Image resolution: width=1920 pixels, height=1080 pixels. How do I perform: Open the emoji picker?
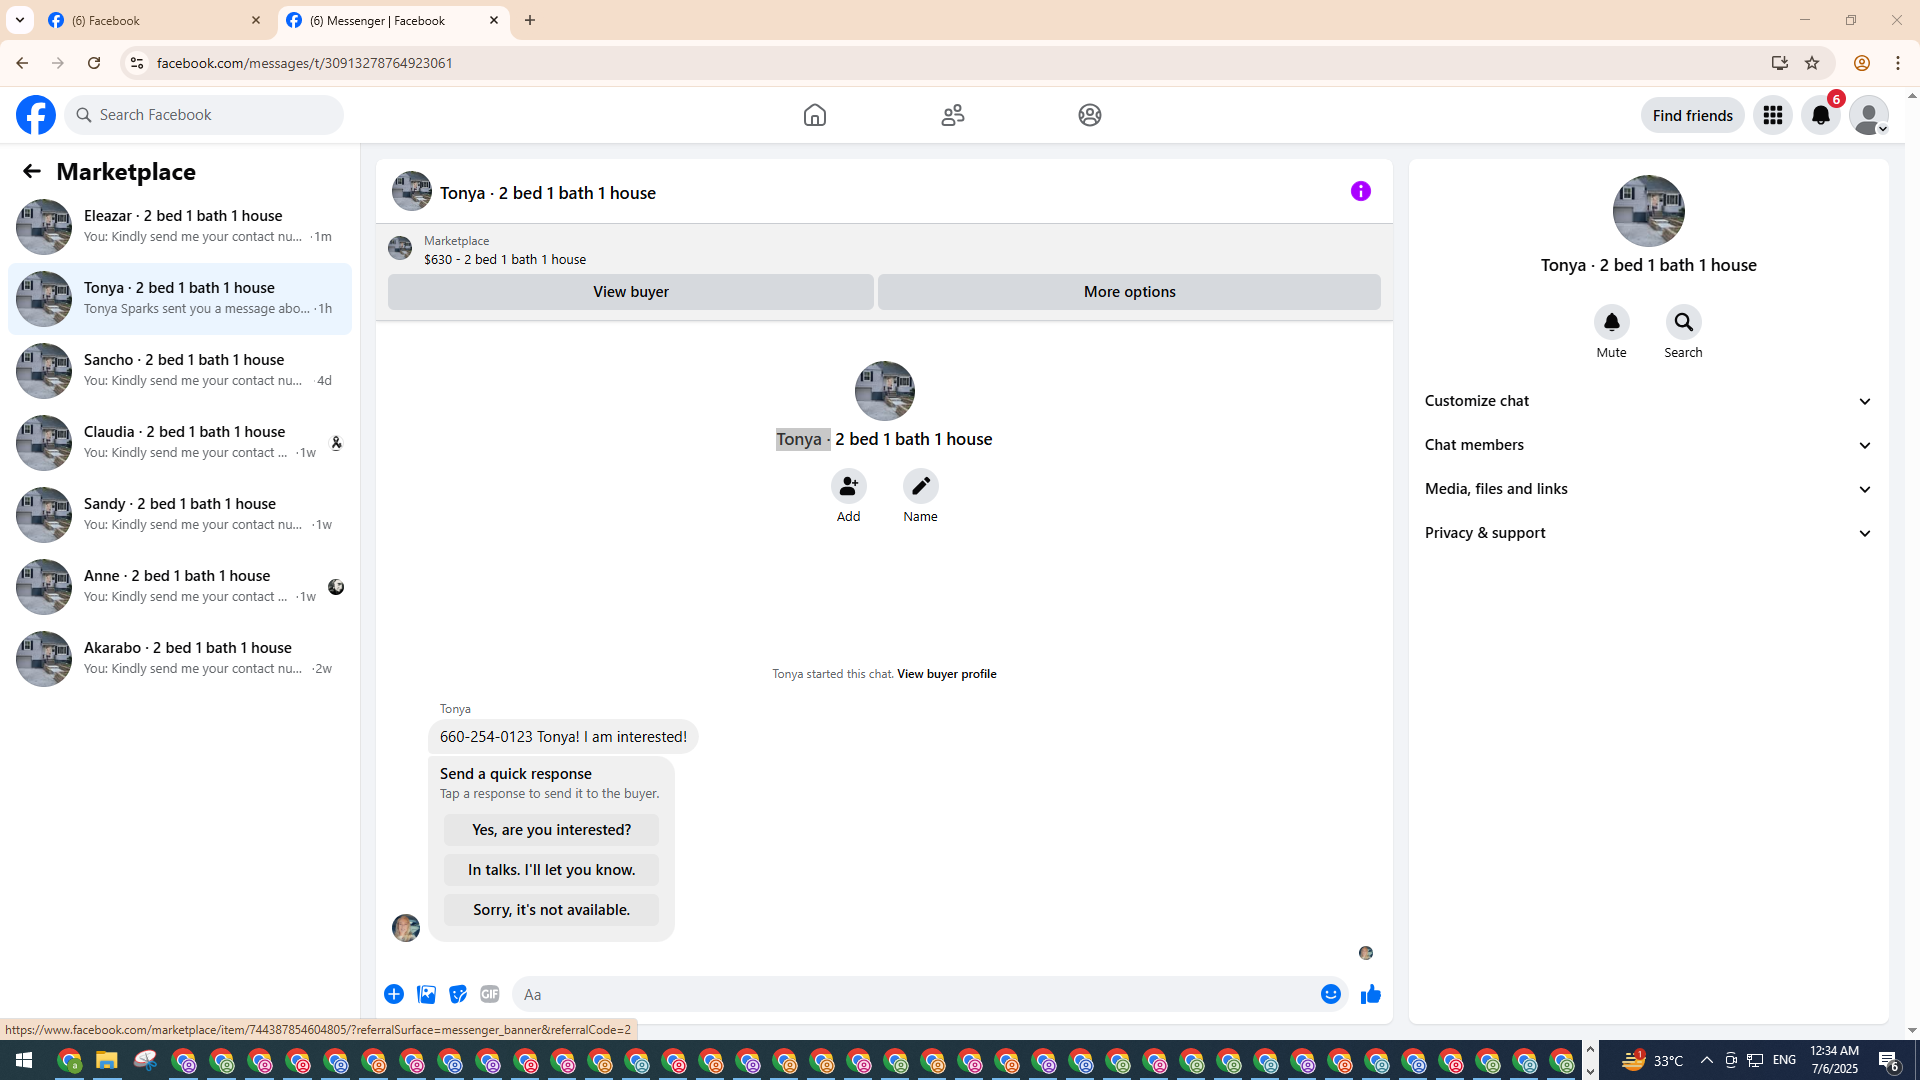[1330, 994]
